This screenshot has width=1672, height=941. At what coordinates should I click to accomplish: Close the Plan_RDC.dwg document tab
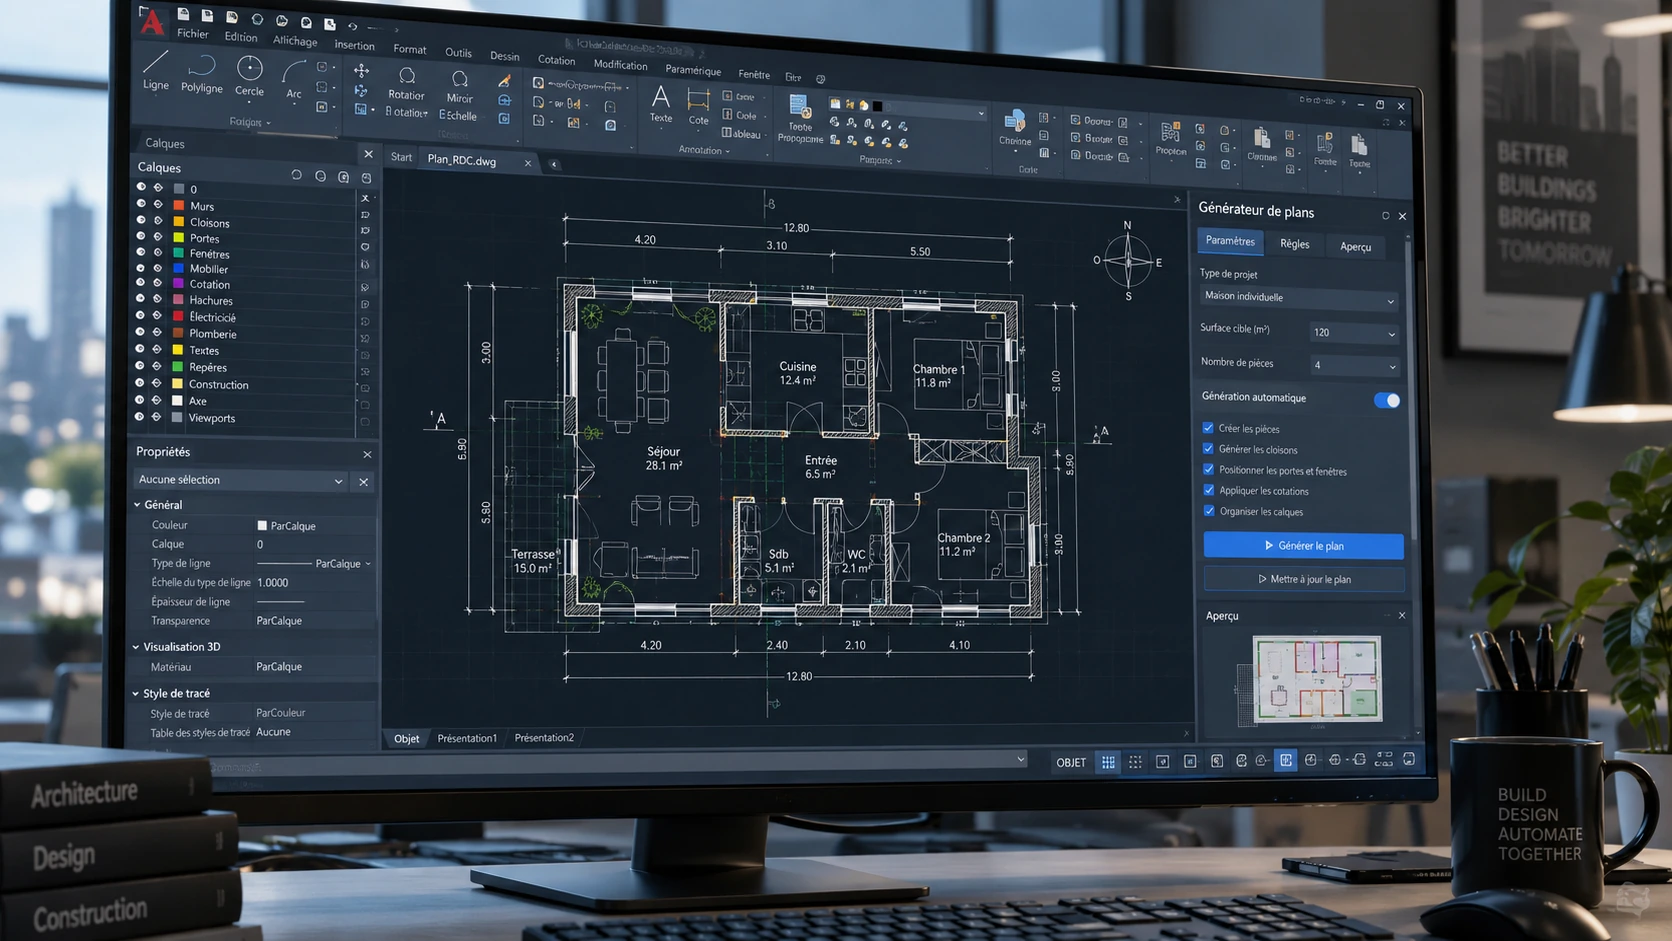(x=528, y=163)
